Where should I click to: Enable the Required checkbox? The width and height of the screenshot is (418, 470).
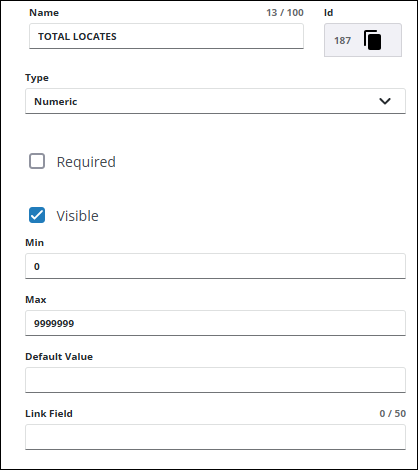(37, 161)
